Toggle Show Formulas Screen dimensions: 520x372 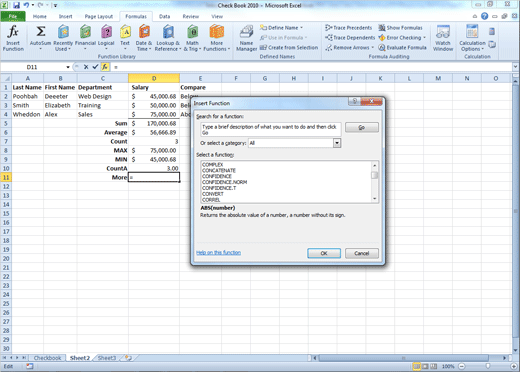coord(400,28)
